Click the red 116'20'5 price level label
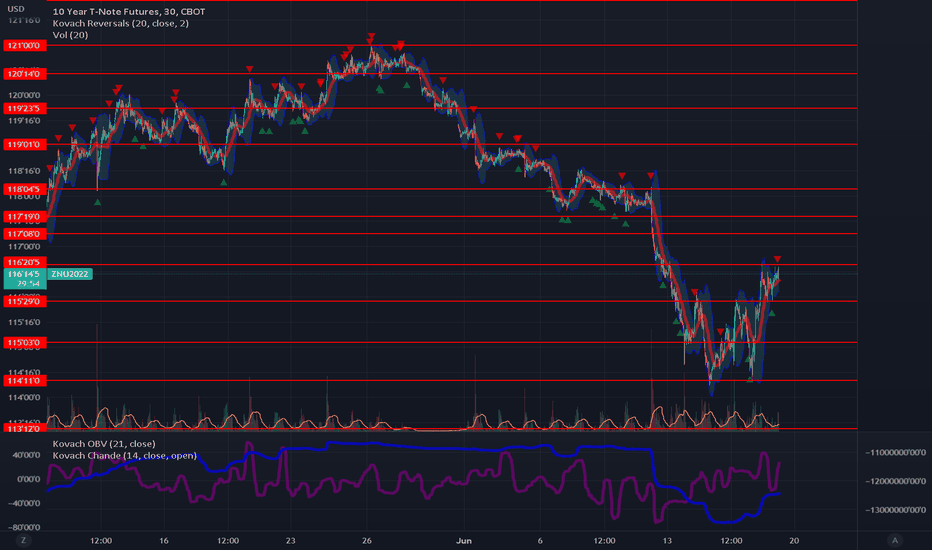 pos(24,262)
